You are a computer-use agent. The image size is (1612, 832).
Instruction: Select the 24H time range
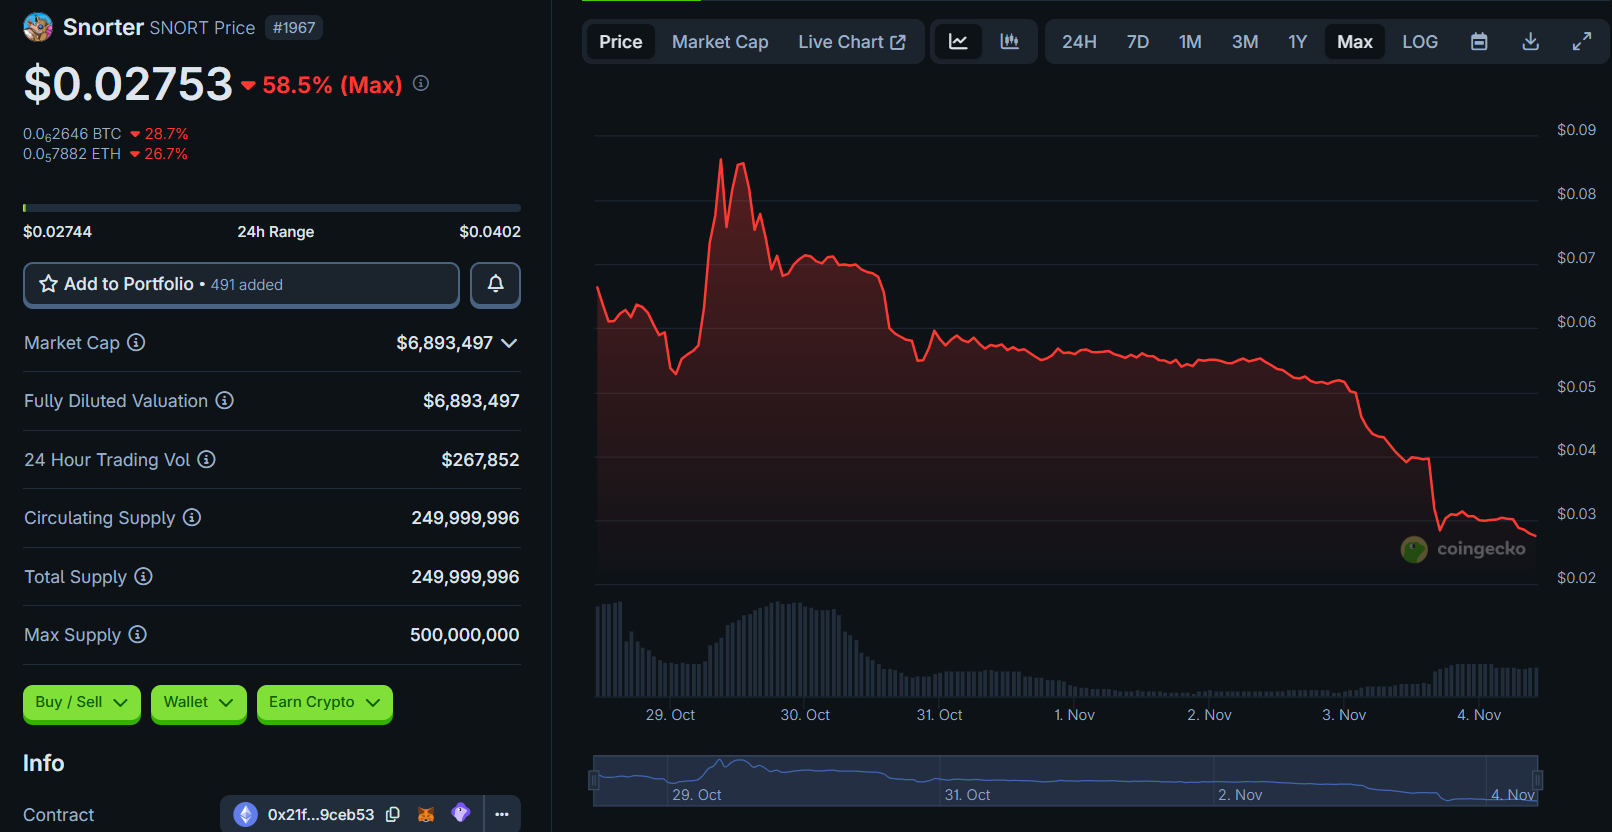1079,42
